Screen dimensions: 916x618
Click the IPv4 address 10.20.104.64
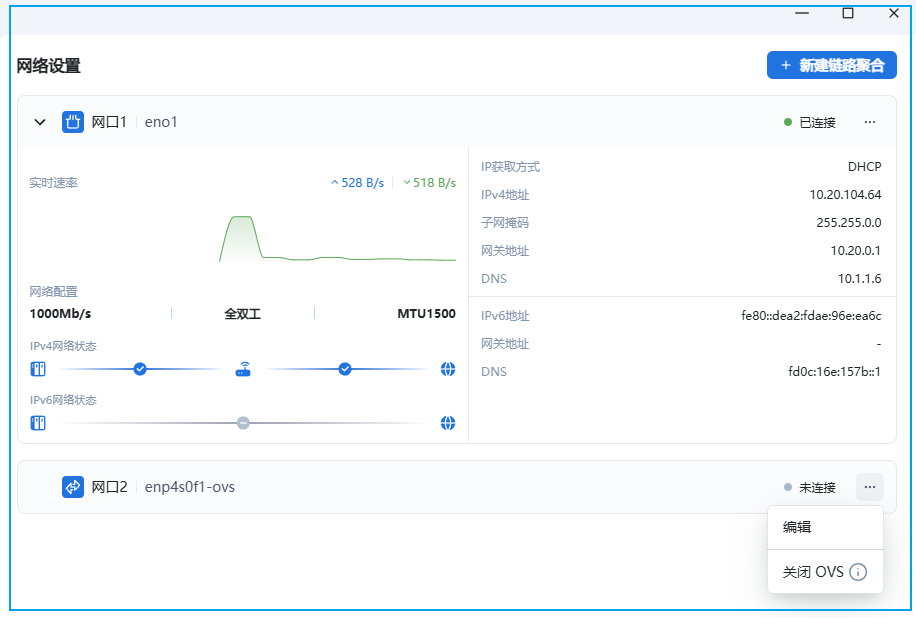point(845,195)
